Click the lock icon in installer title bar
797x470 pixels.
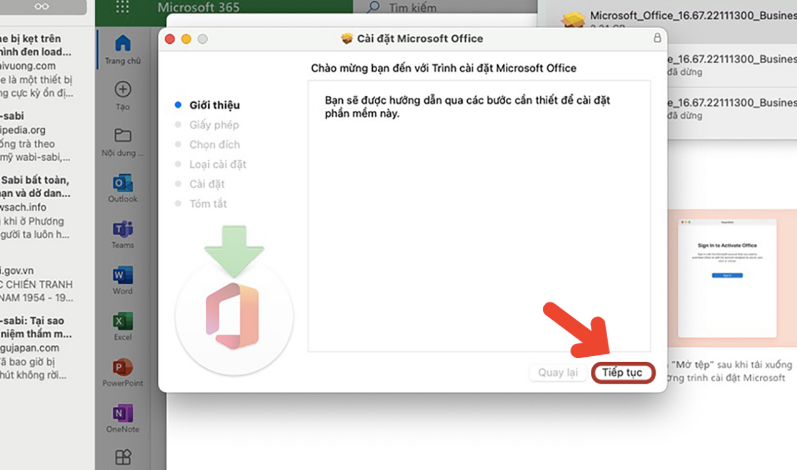[656, 38]
